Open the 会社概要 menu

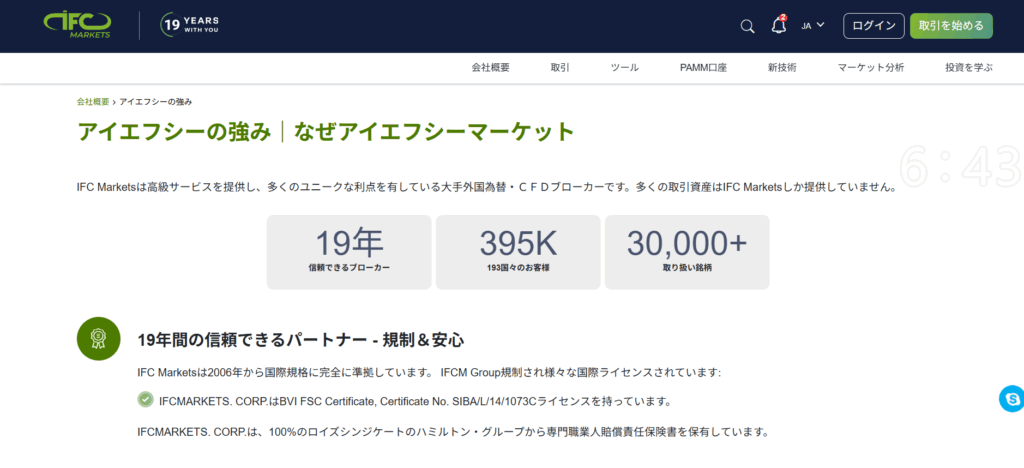[490, 68]
